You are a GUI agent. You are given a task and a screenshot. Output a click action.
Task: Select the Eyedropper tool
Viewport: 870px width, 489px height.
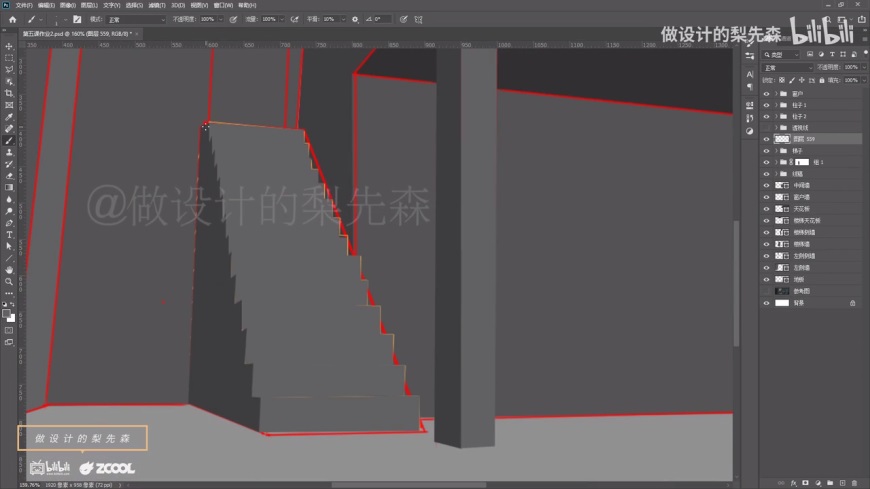click(x=9, y=117)
